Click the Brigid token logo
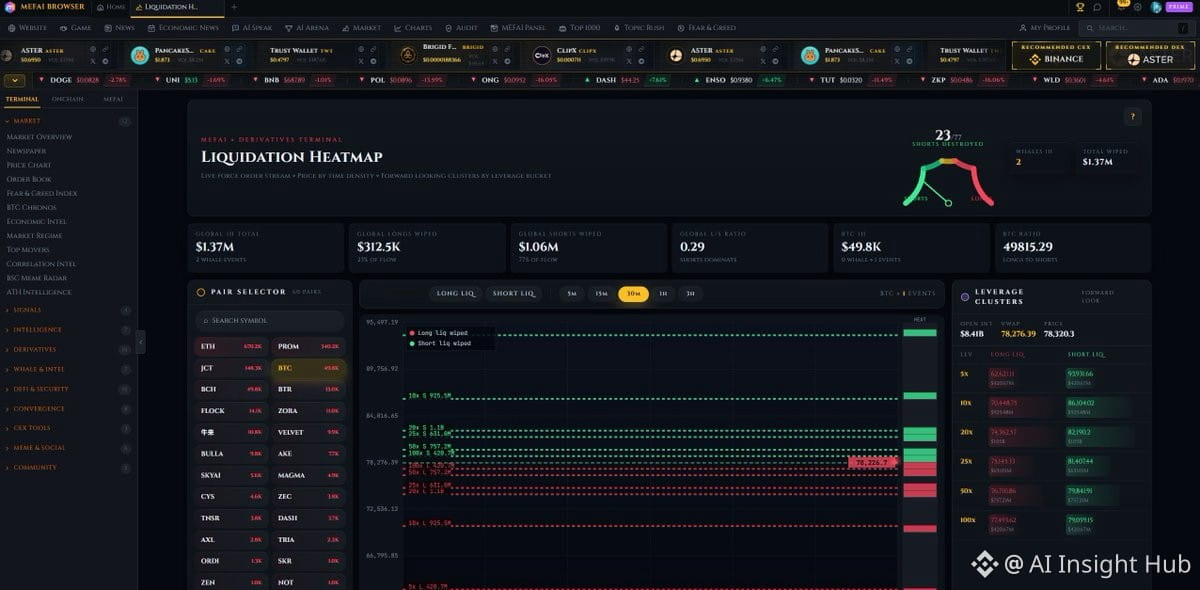Viewport: 1200px width, 590px height. point(408,55)
